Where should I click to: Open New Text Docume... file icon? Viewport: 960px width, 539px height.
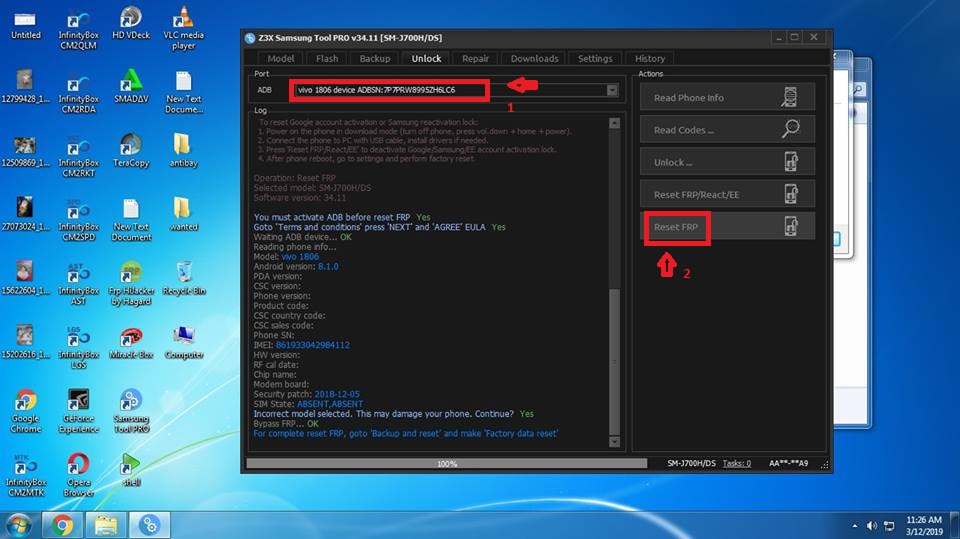(184, 94)
